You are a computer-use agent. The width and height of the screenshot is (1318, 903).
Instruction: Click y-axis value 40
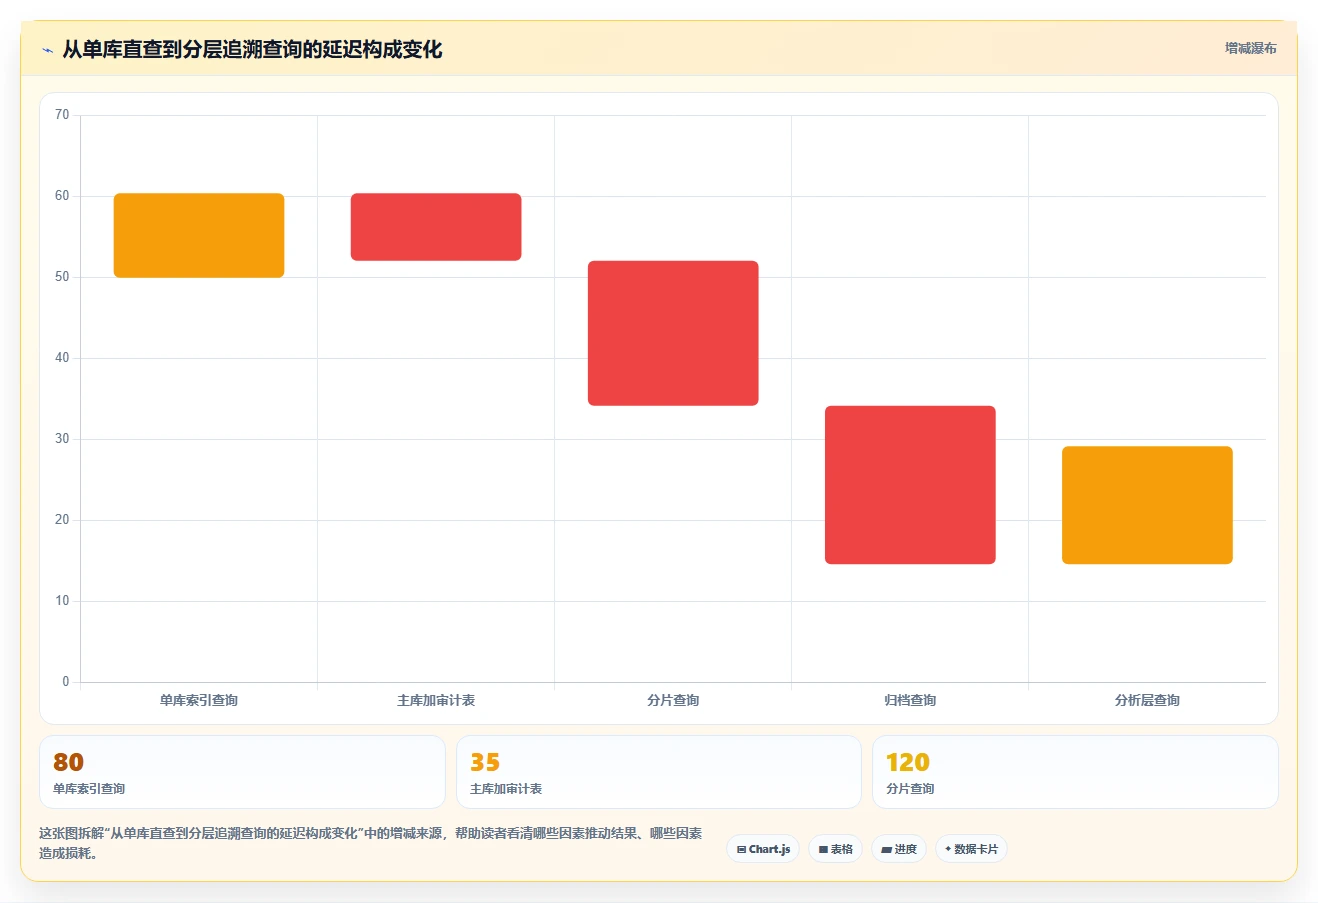(62, 358)
